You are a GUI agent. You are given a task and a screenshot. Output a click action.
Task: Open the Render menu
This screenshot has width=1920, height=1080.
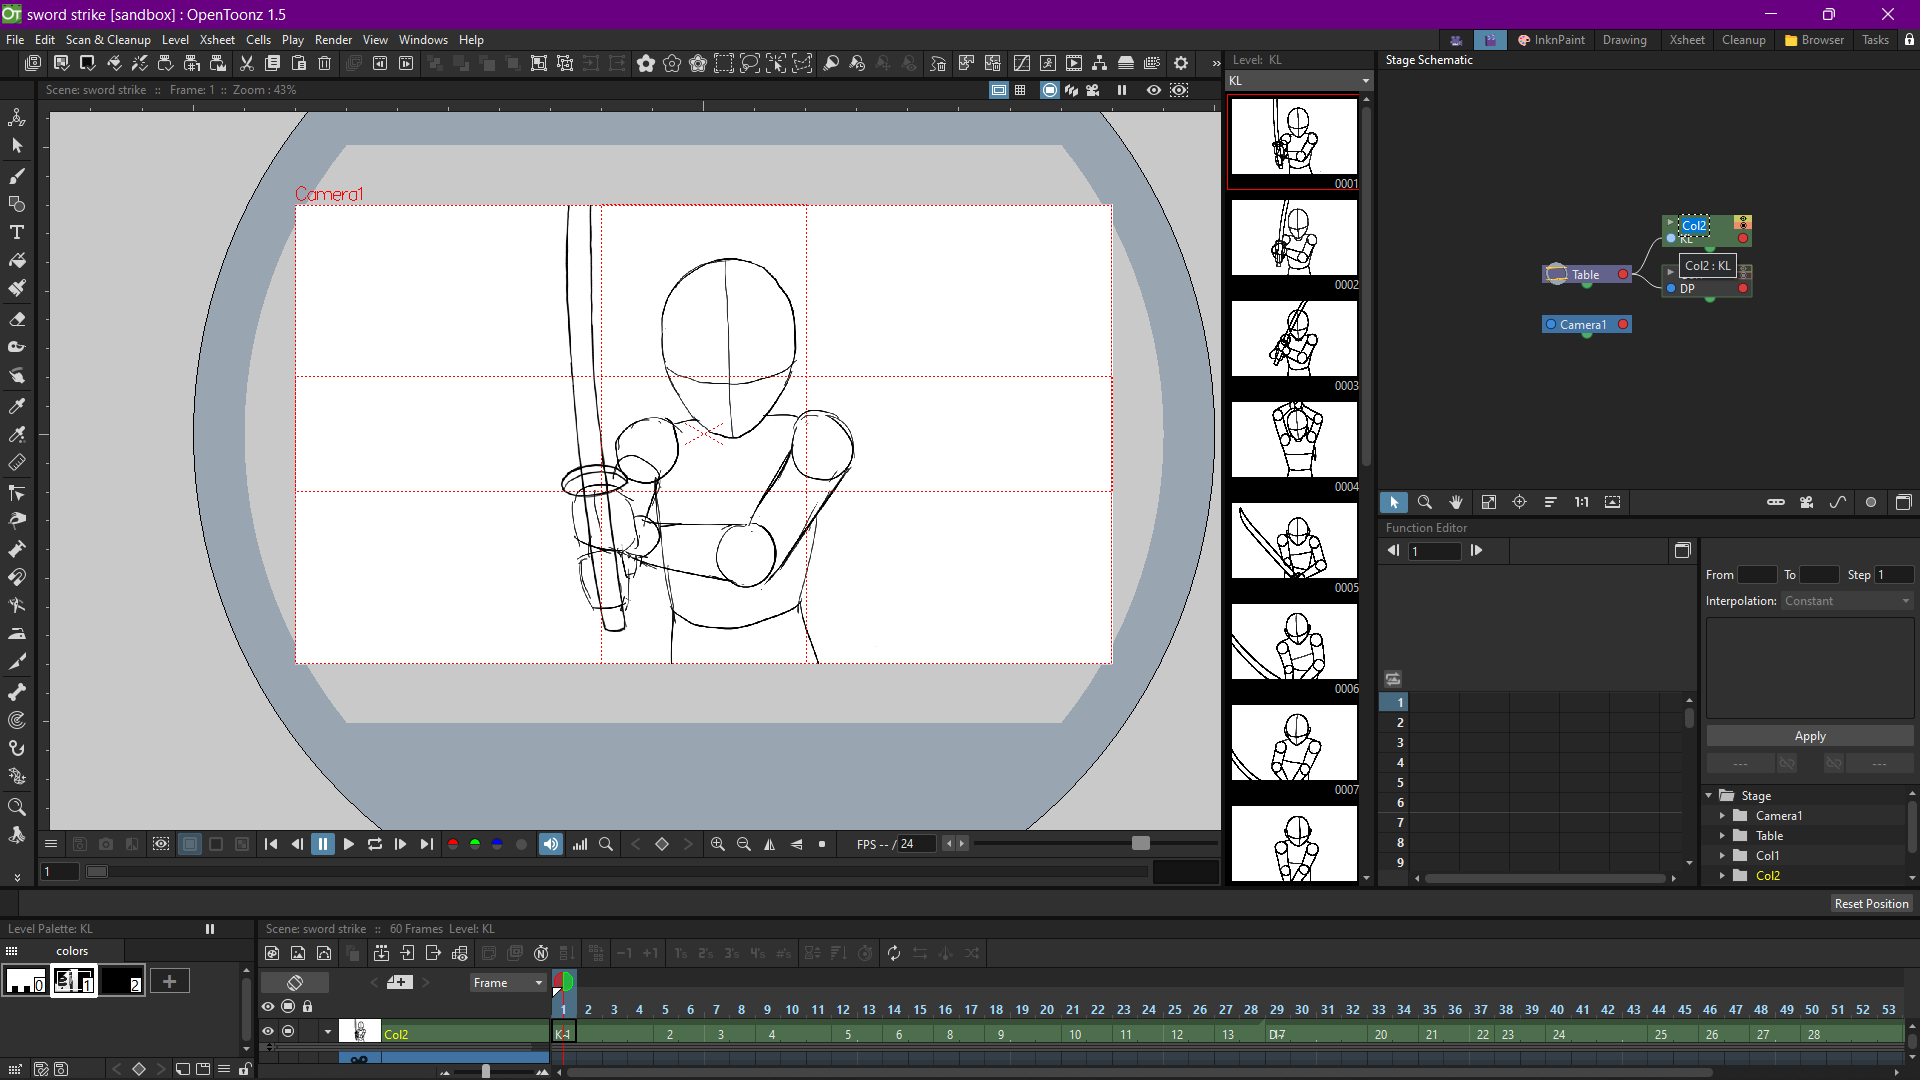pos(333,39)
